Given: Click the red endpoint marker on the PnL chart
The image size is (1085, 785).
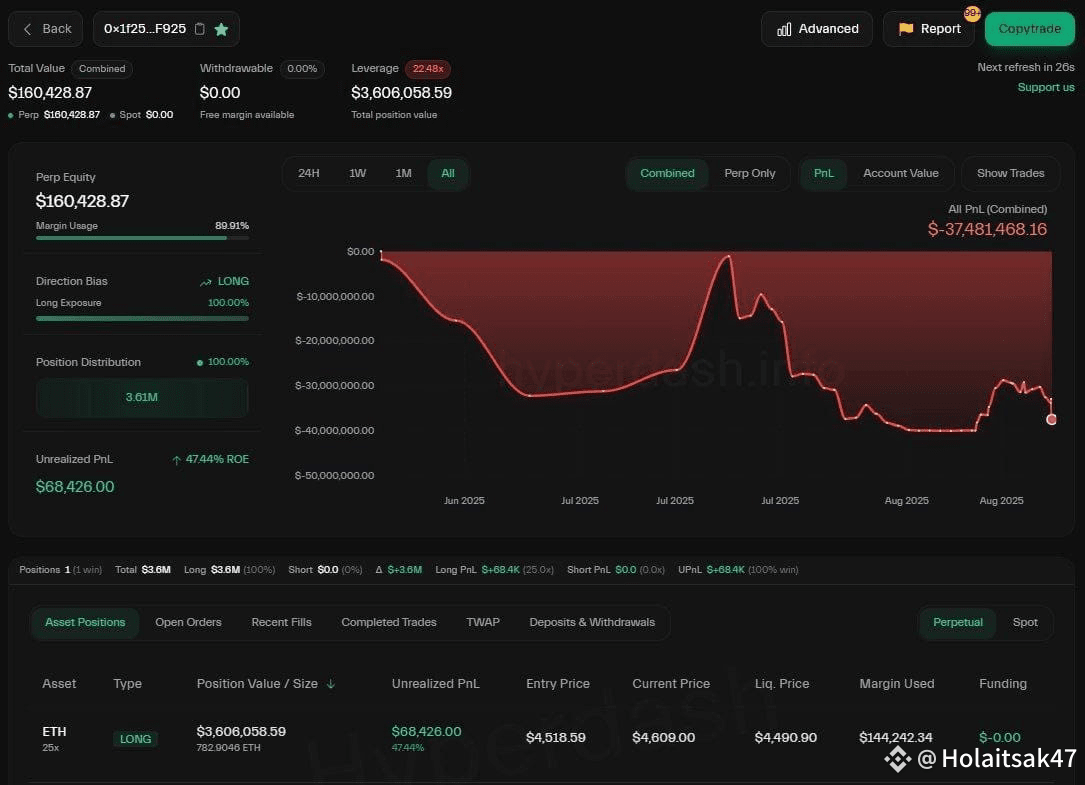Looking at the screenshot, I should [x=1051, y=420].
